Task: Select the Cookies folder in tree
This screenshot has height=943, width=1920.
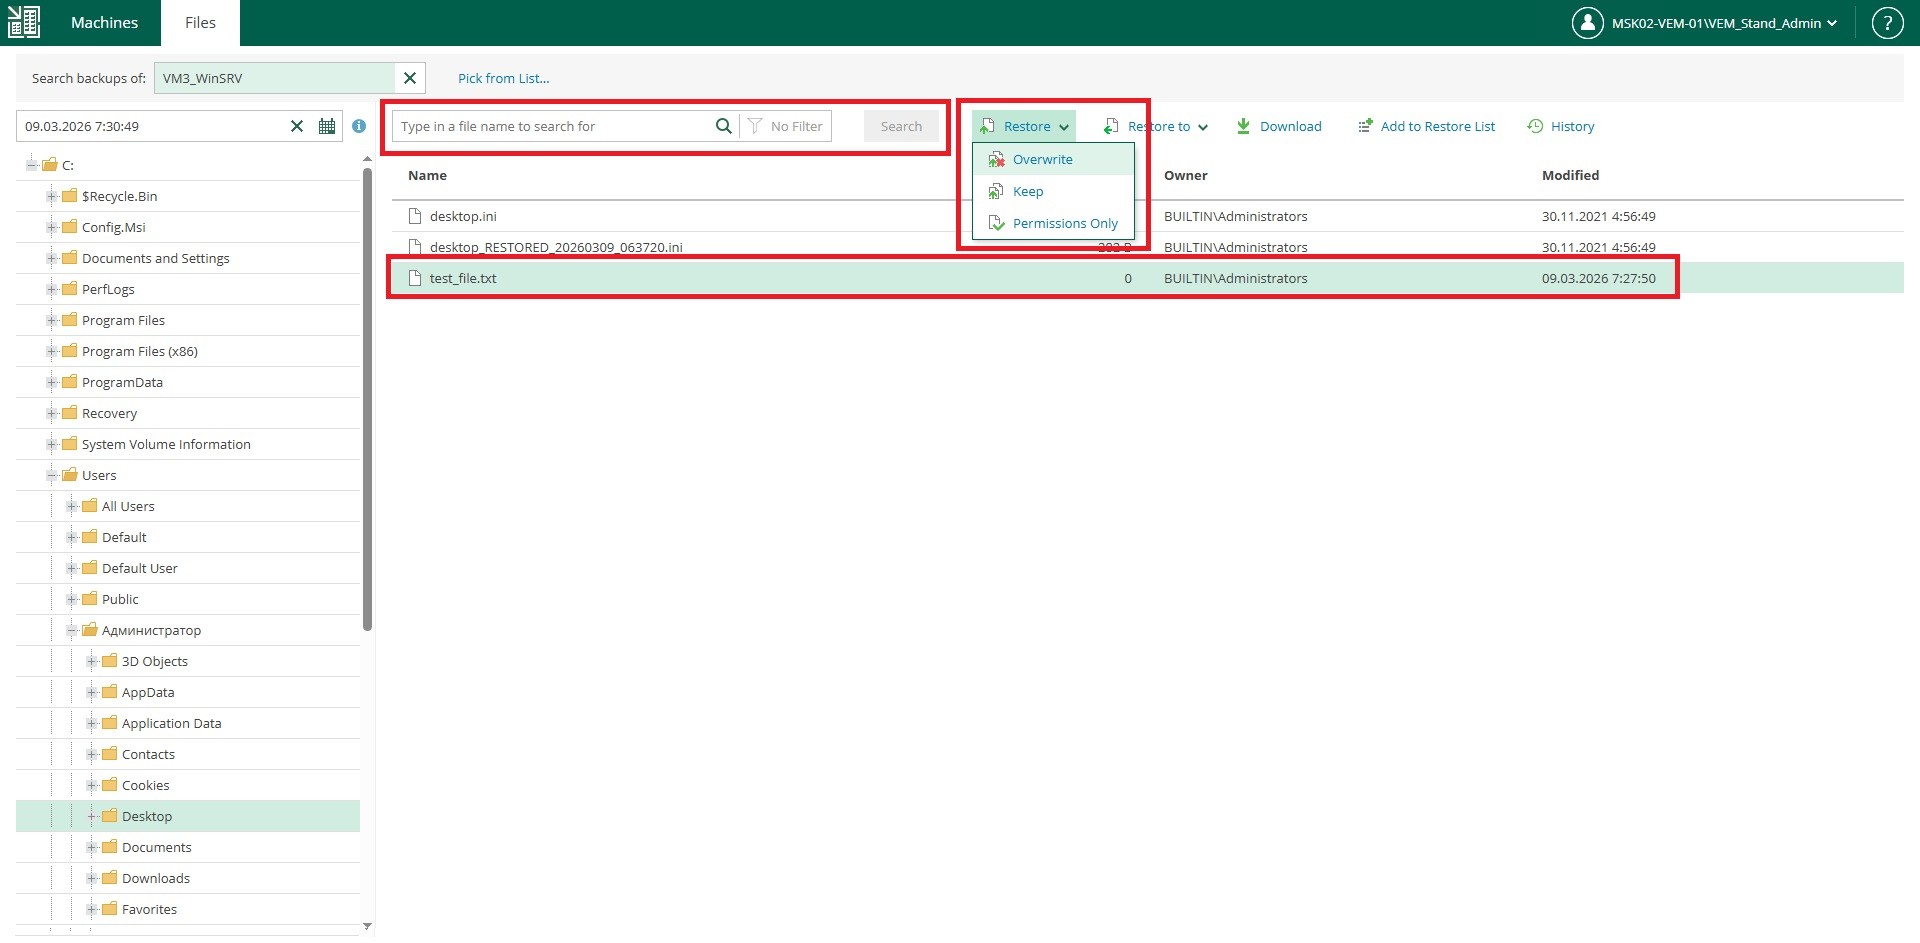Action: click(146, 785)
